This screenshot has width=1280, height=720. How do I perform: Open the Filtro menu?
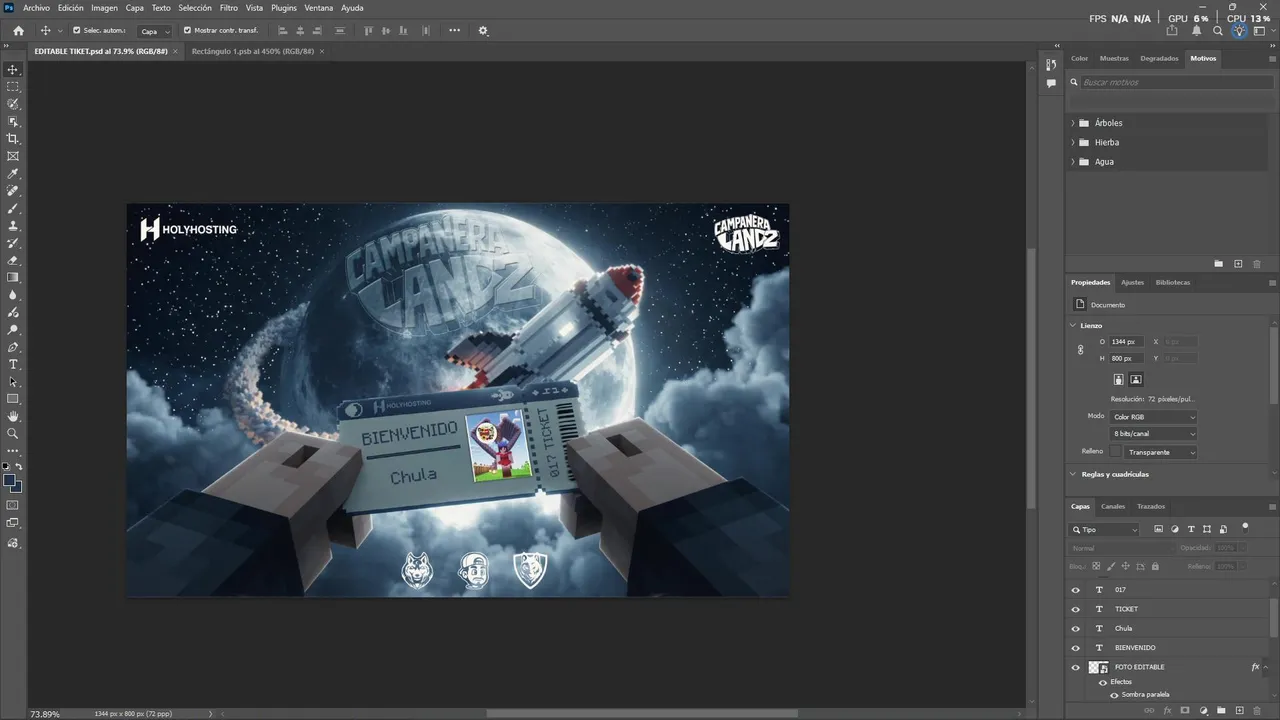pyautogui.click(x=229, y=8)
